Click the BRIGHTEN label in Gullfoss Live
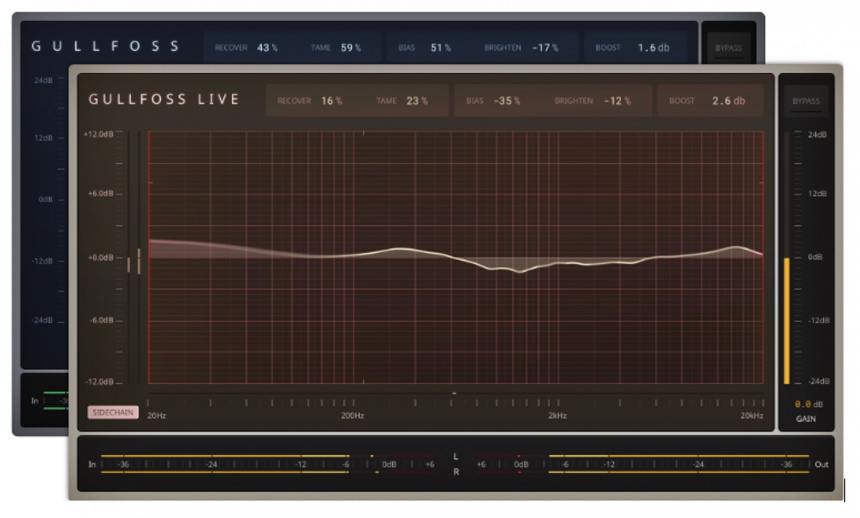 point(574,101)
